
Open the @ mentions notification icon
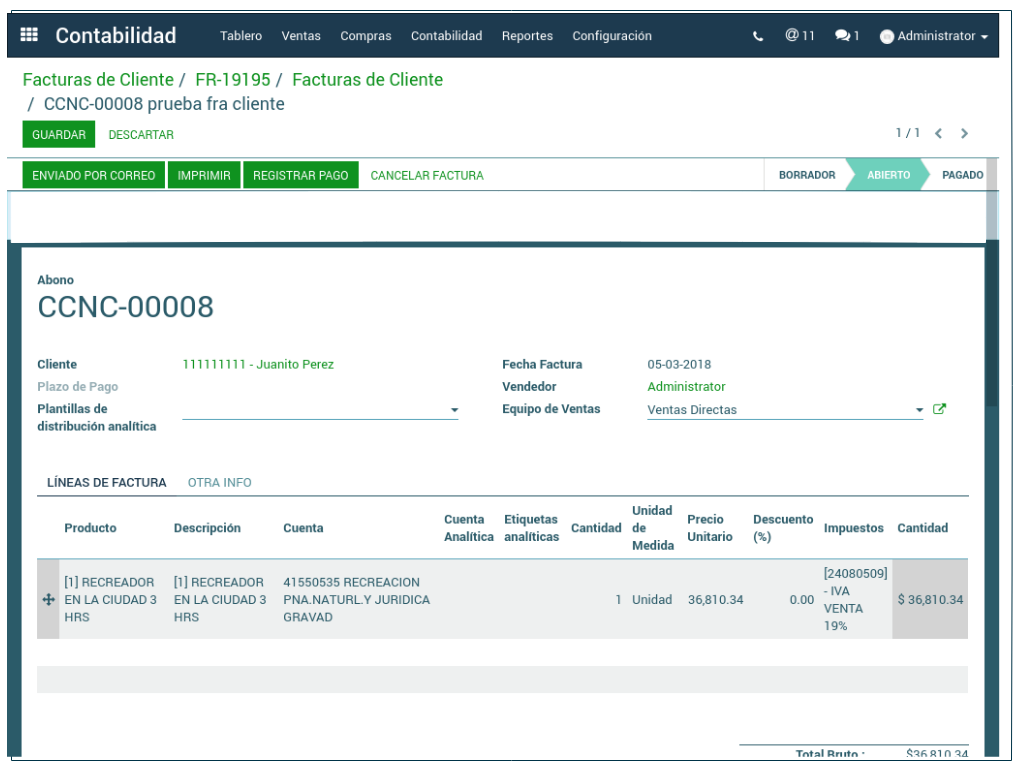799,36
